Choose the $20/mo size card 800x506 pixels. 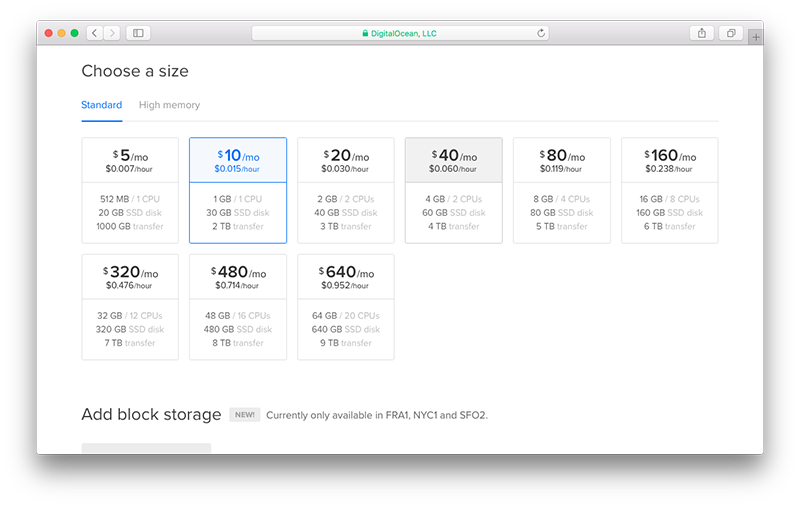tap(346, 190)
